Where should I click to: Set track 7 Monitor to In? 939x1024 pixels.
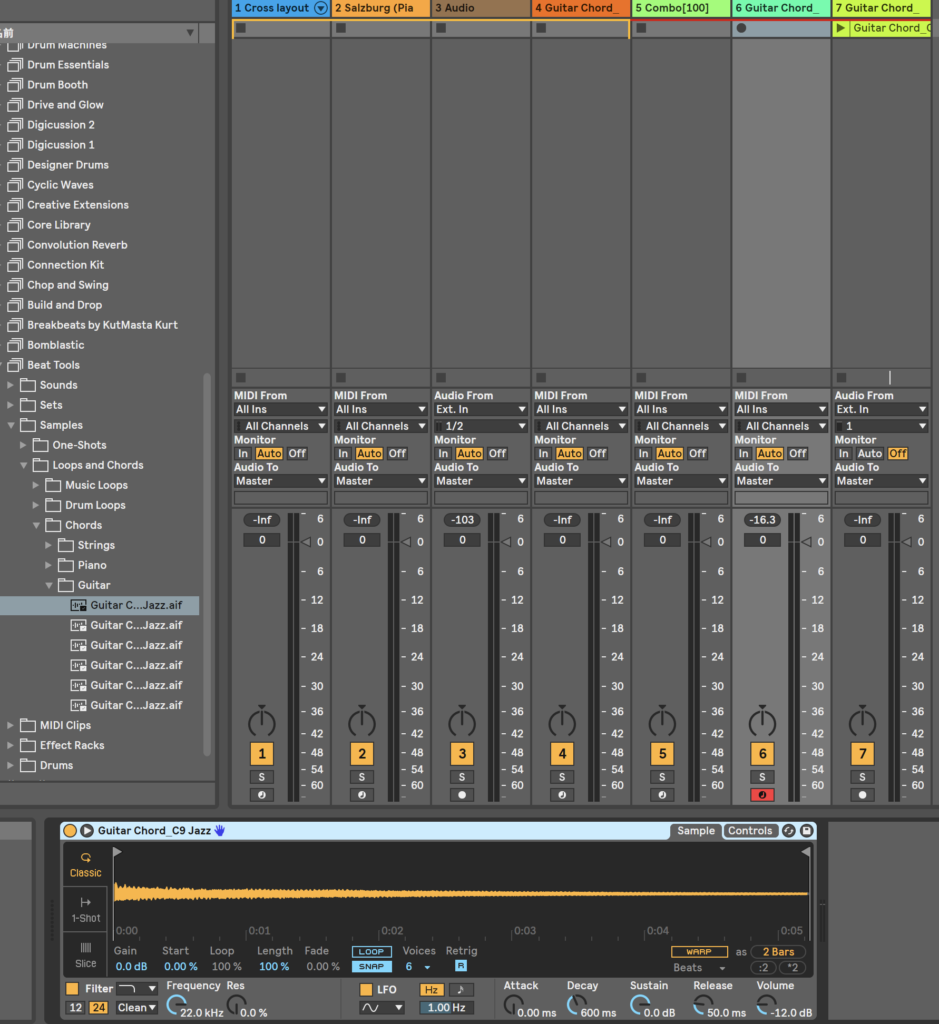coord(843,453)
